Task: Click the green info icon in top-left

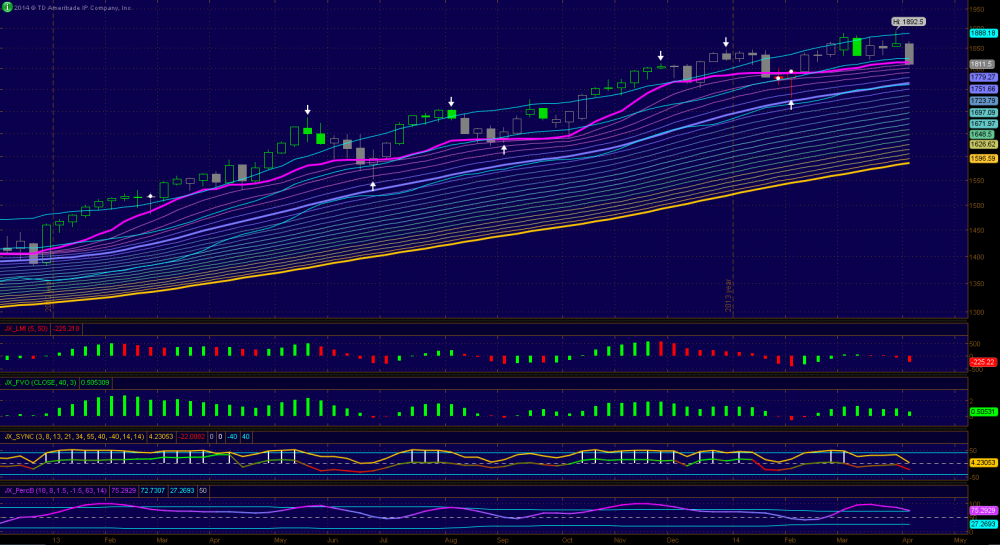Action: pos(6,7)
